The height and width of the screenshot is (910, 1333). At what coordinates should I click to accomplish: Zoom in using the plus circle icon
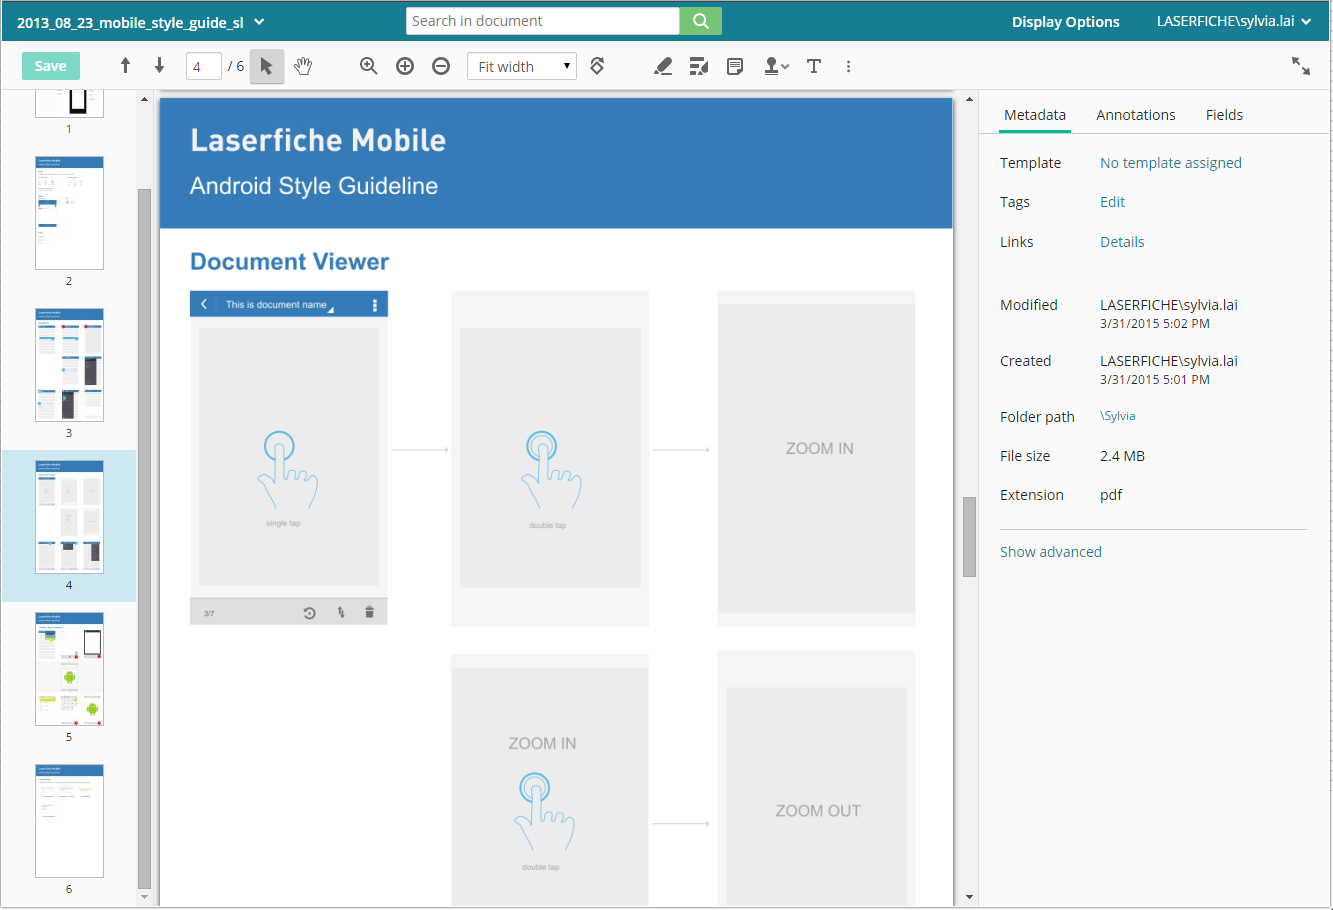(405, 66)
